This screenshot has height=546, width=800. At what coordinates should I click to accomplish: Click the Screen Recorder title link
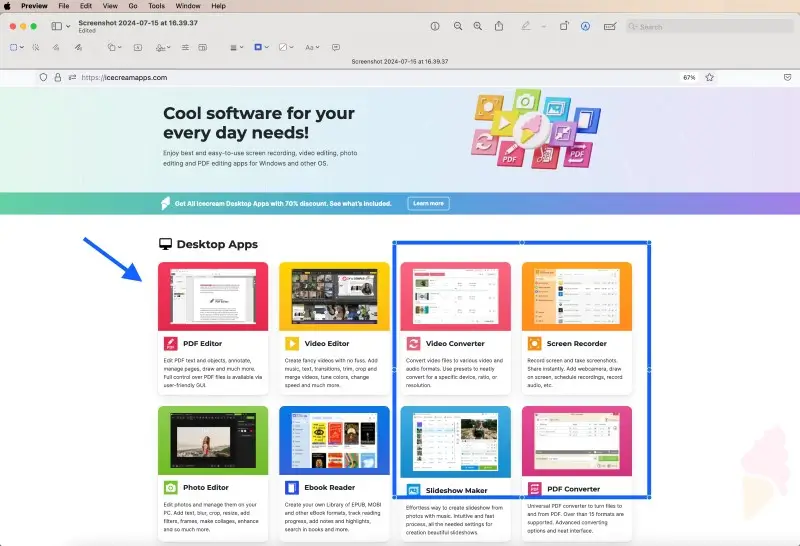pyautogui.click(x=577, y=343)
